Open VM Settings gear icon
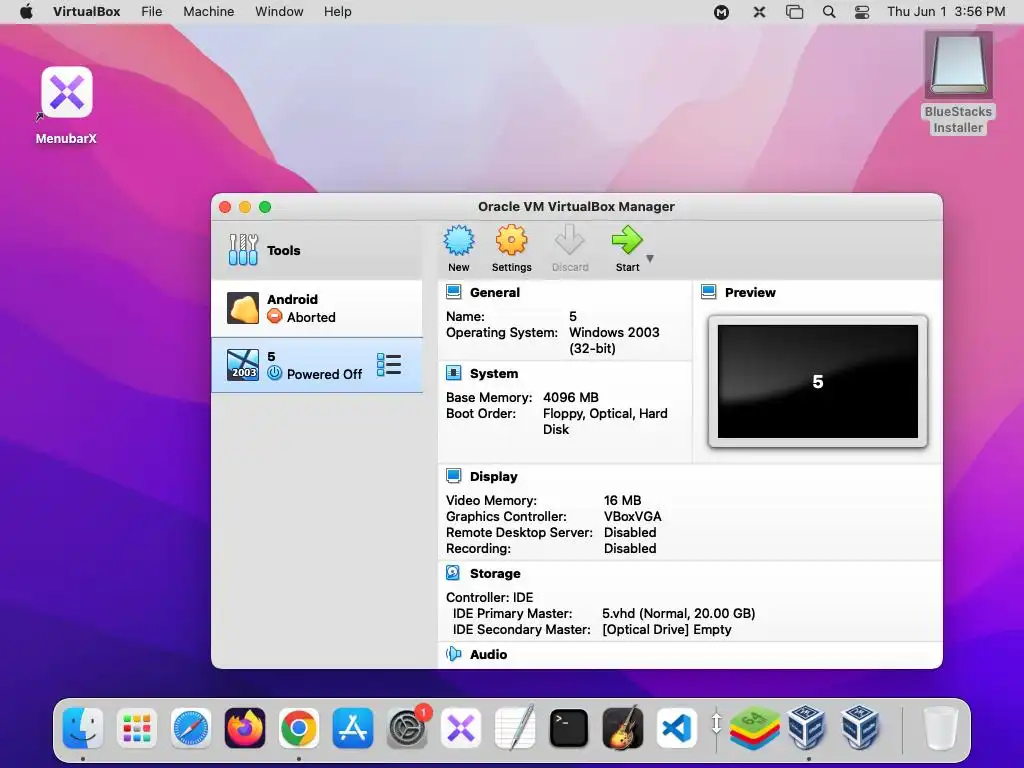Image resolution: width=1024 pixels, height=768 pixels. tap(511, 240)
